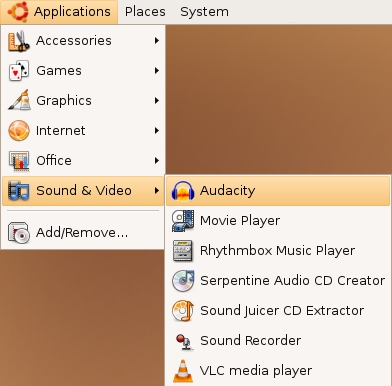
Task: Click the Movie Player film reel icon
Action: coord(183,221)
